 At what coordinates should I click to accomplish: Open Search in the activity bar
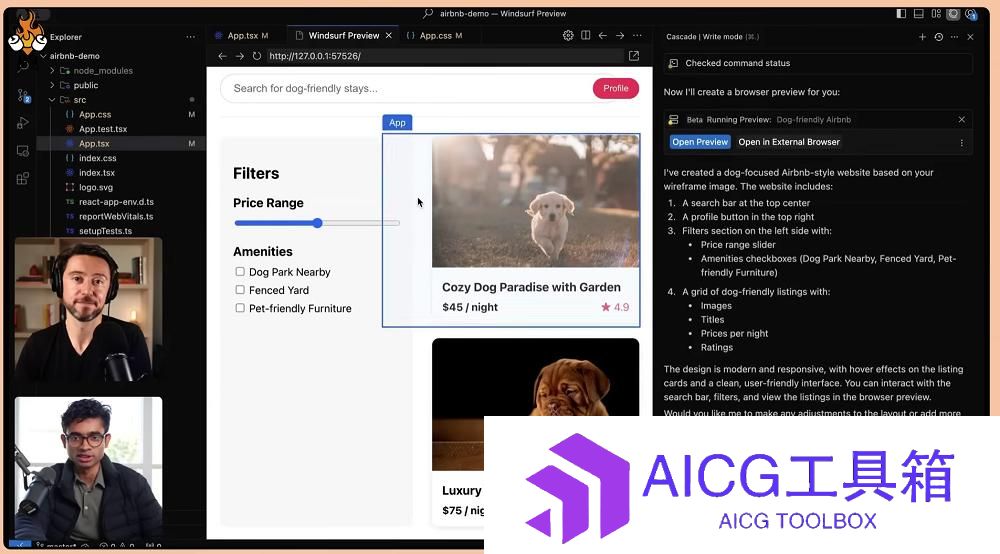24,66
